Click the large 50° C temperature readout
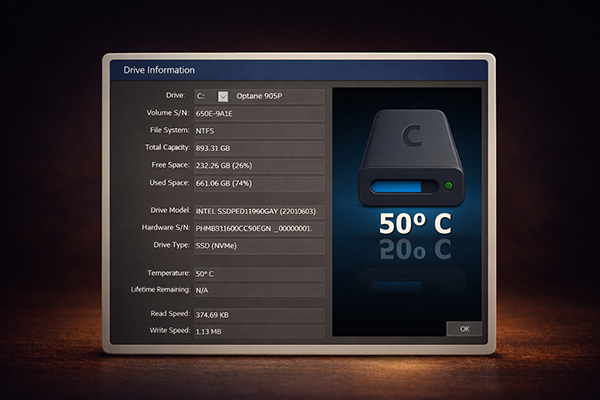Viewport: 600px width, 400px height. click(414, 224)
